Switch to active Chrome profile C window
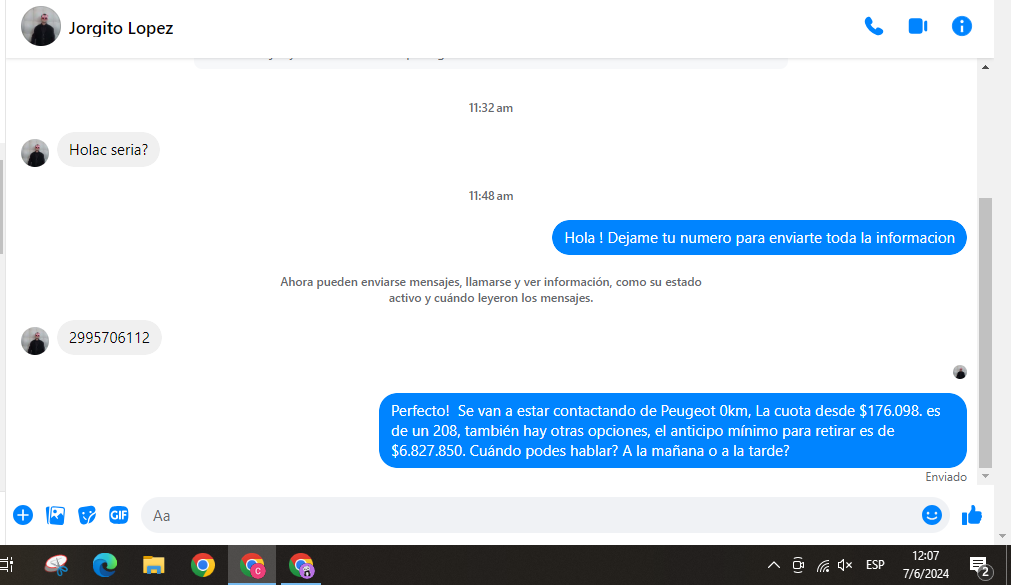Screen dimensions: 1011x585 (x=252, y=565)
